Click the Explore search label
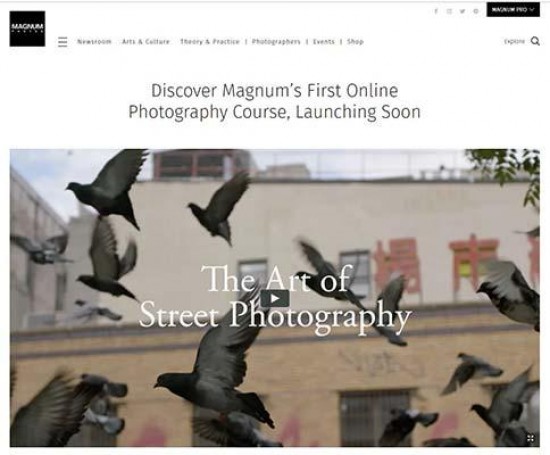Image resolution: width=550 pixels, height=455 pixels. [x=514, y=41]
